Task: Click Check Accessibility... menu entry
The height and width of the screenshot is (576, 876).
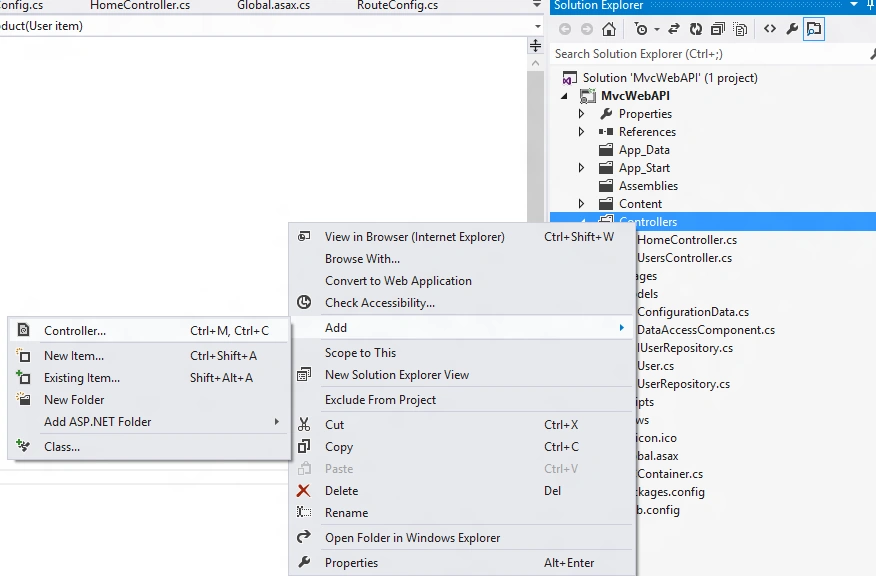Action: (x=462, y=303)
